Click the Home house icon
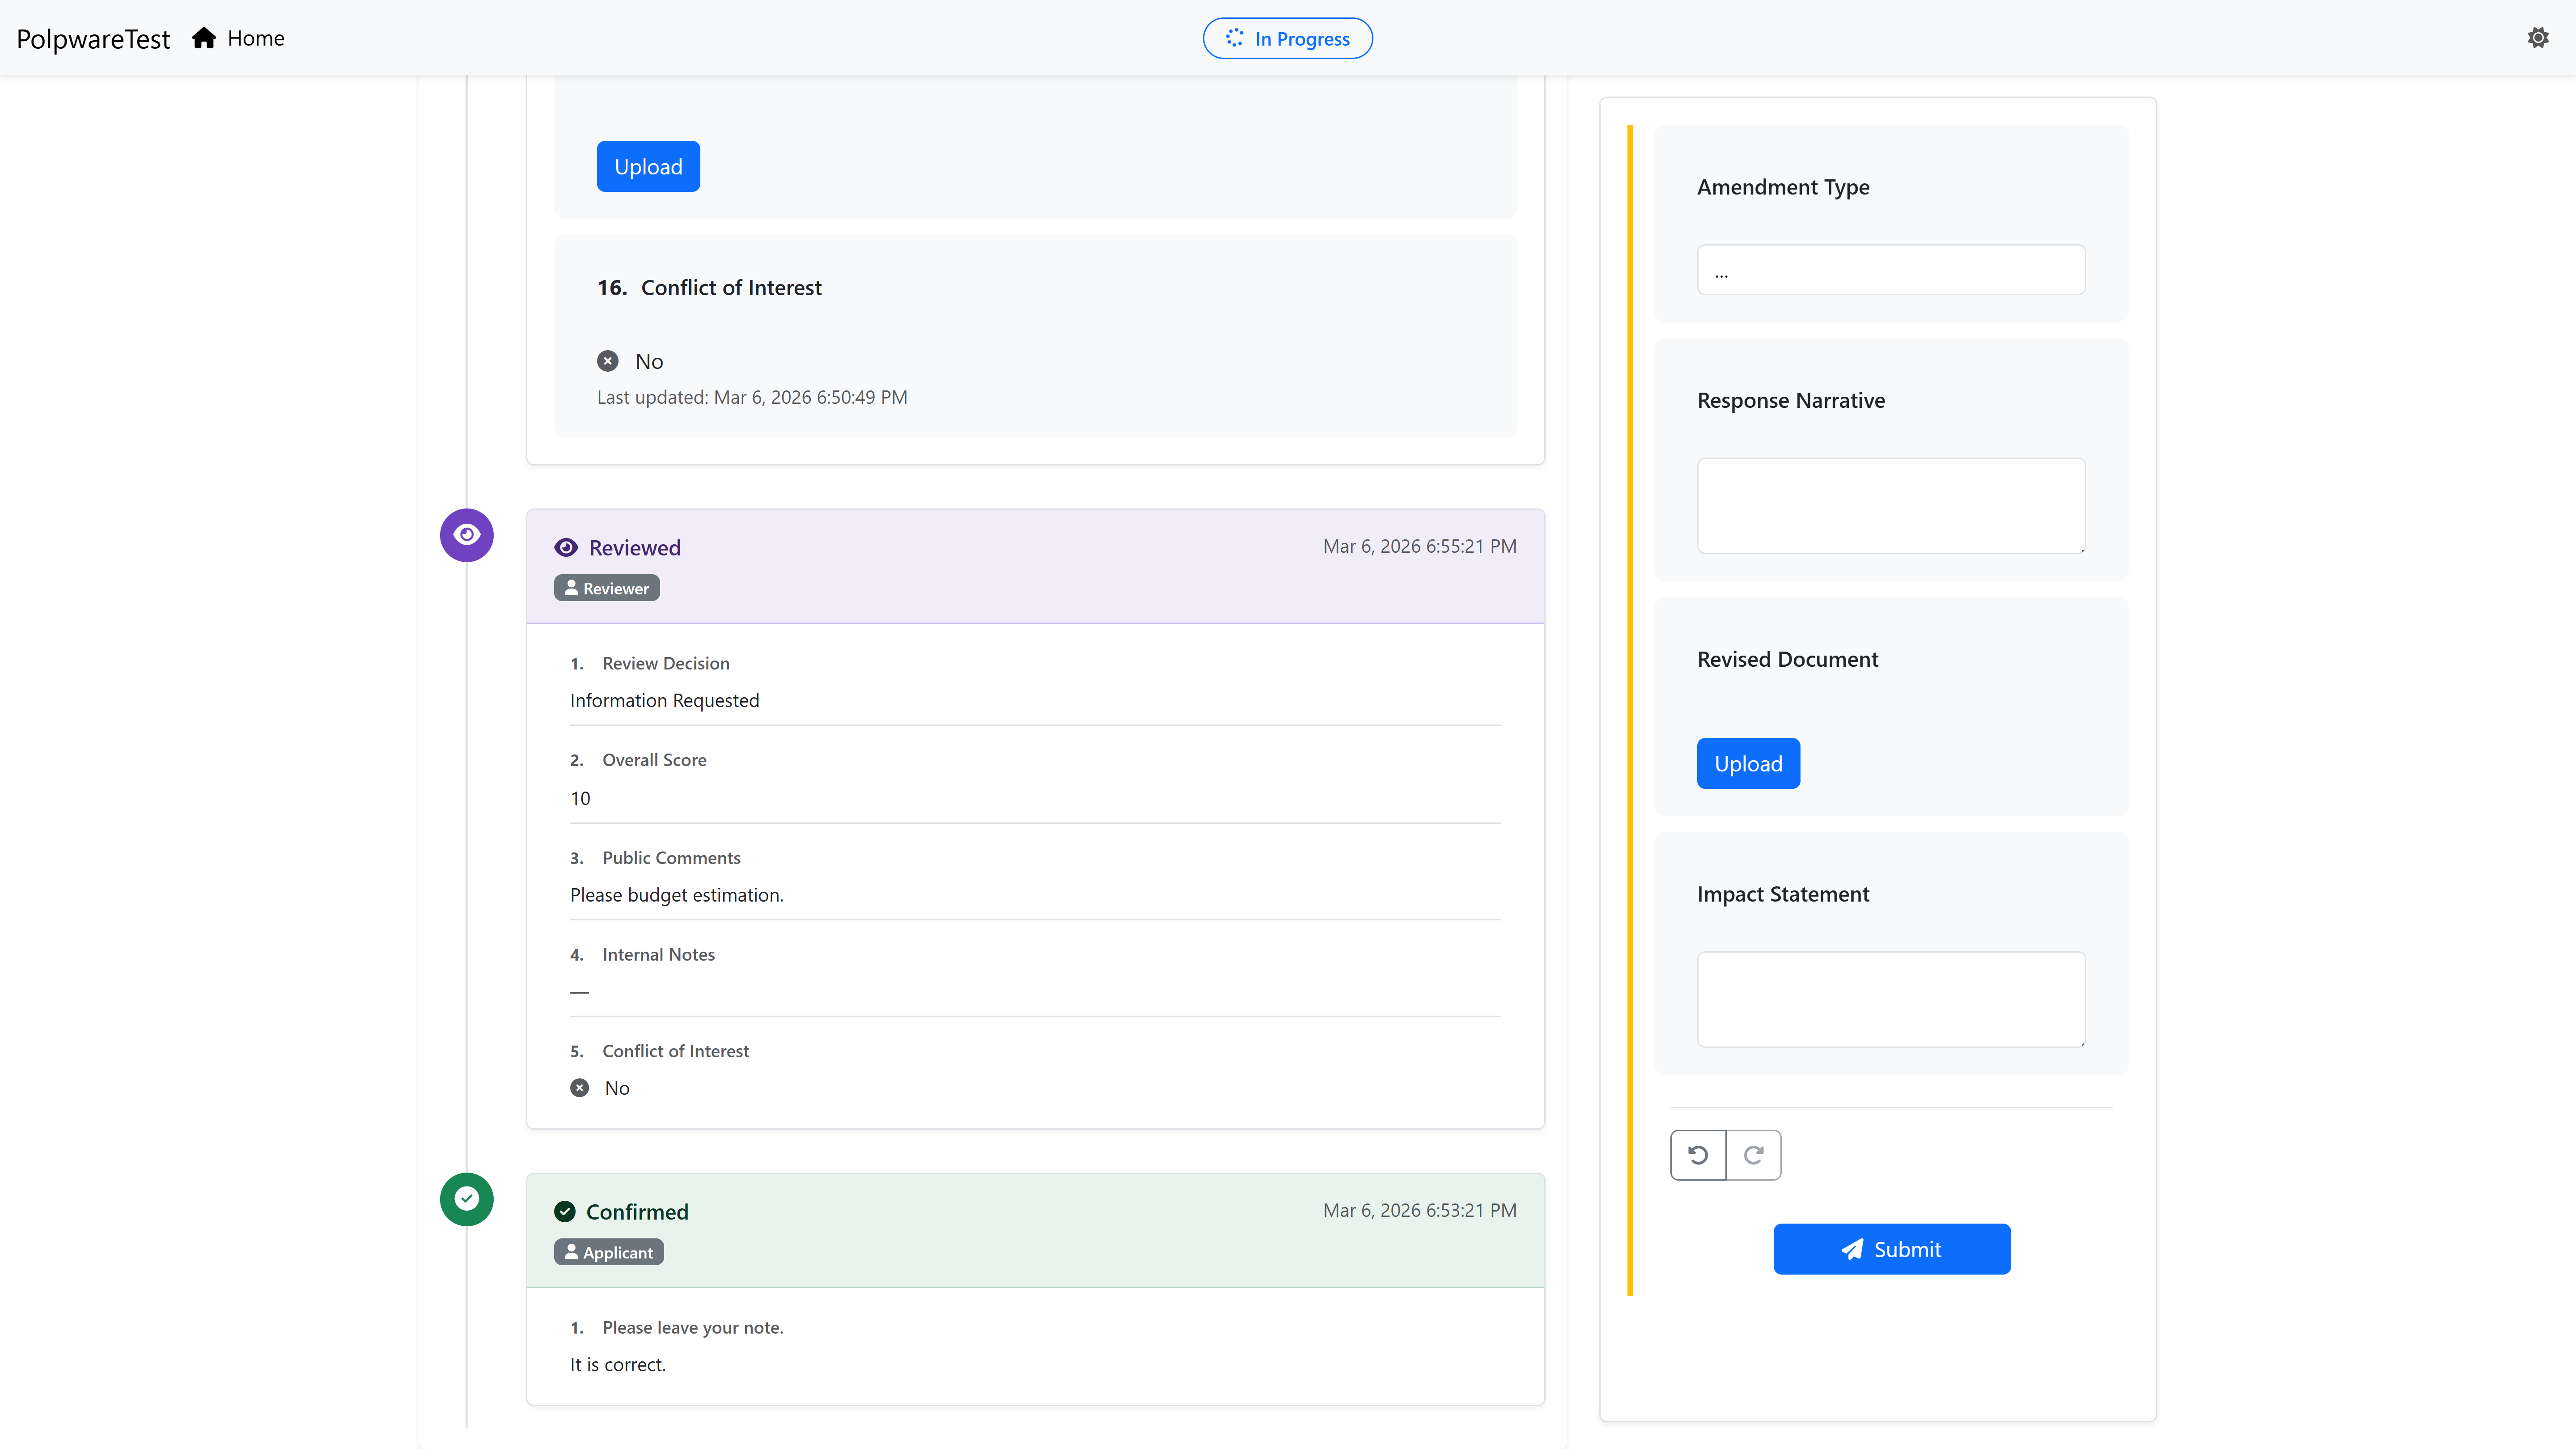The width and height of the screenshot is (2576, 1449). pyautogui.click(x=204, y=38)
